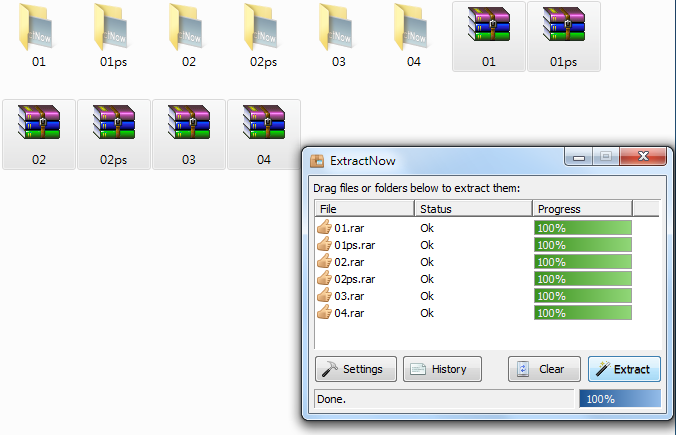The height and width of the screenshot is (435, 676).
Task: Select the 01.rar file name
Action: coord(349,228)
